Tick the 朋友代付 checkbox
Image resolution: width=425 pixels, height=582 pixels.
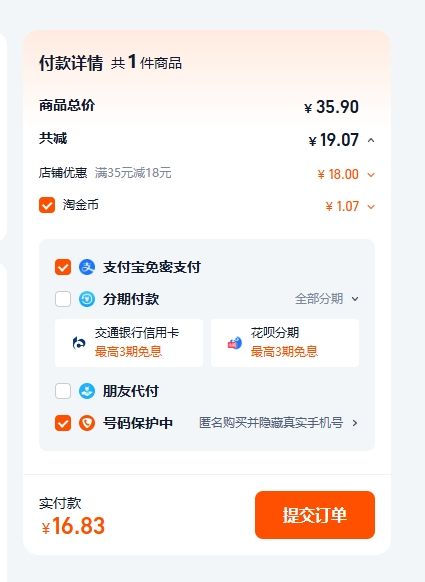tap(63, 391)
